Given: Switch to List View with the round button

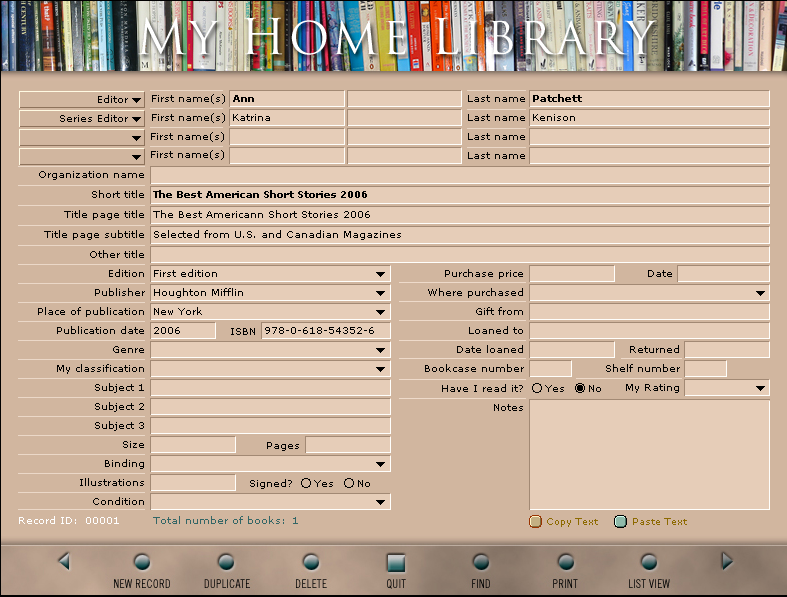Looking at the screenshot, I should [x=649, y=562].
